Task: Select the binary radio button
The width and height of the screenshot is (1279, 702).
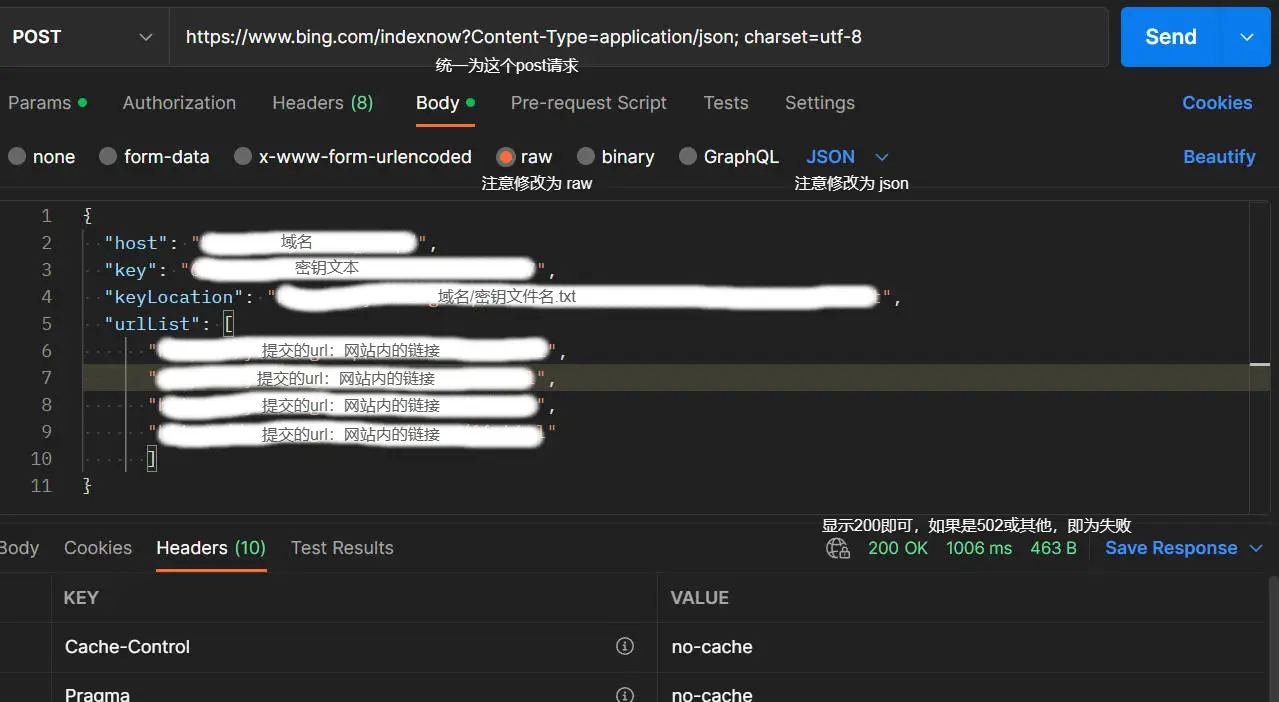Action: [586, 157]
